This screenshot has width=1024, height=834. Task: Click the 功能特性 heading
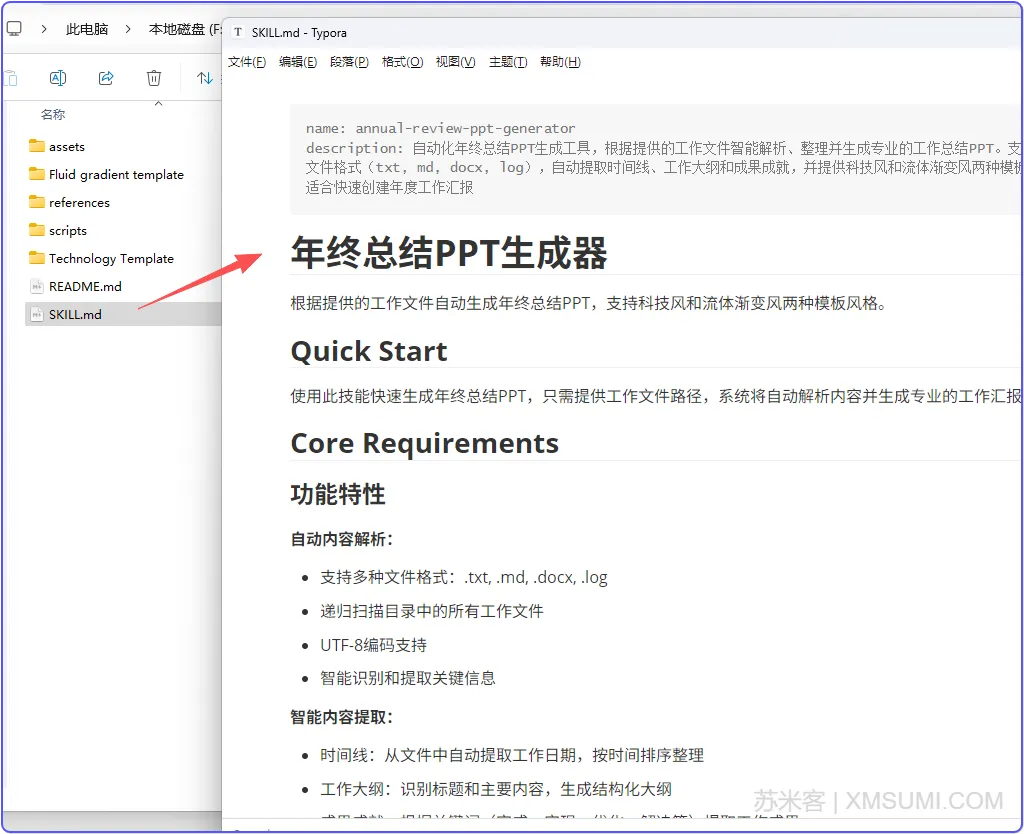point(338,494)
